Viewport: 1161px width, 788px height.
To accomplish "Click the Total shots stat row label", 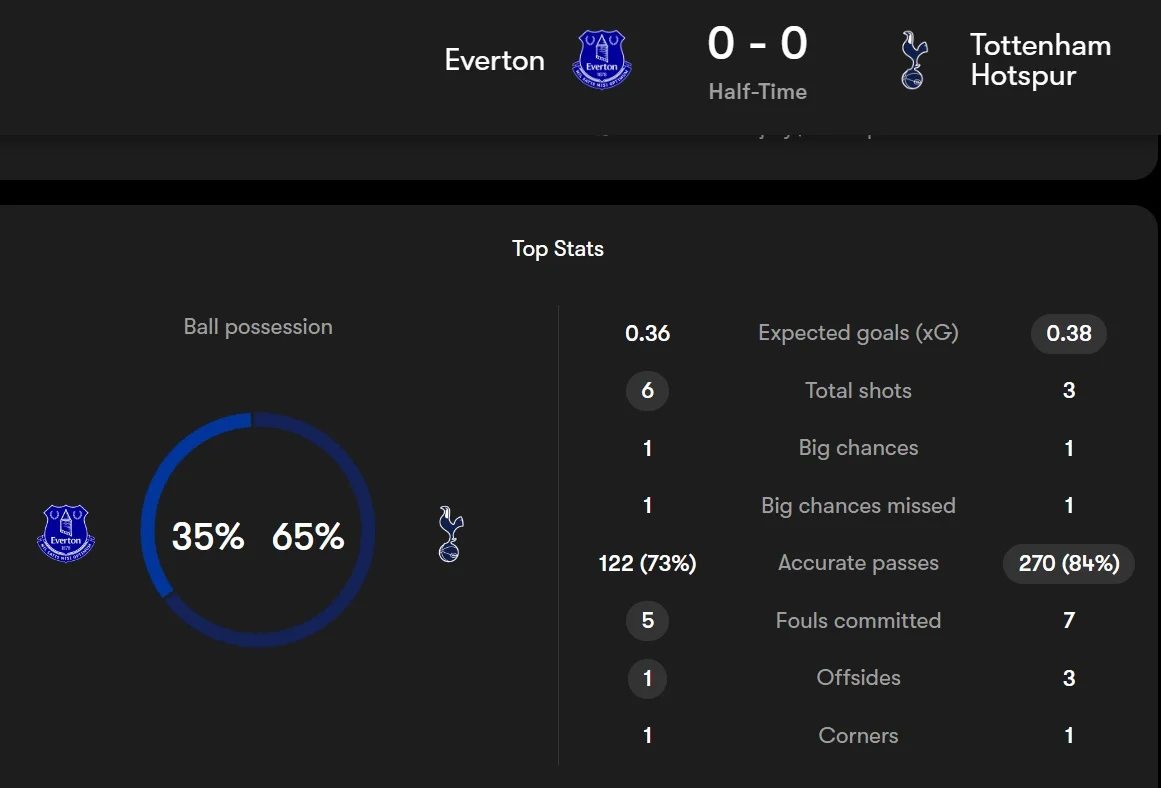I will [858, 391].
